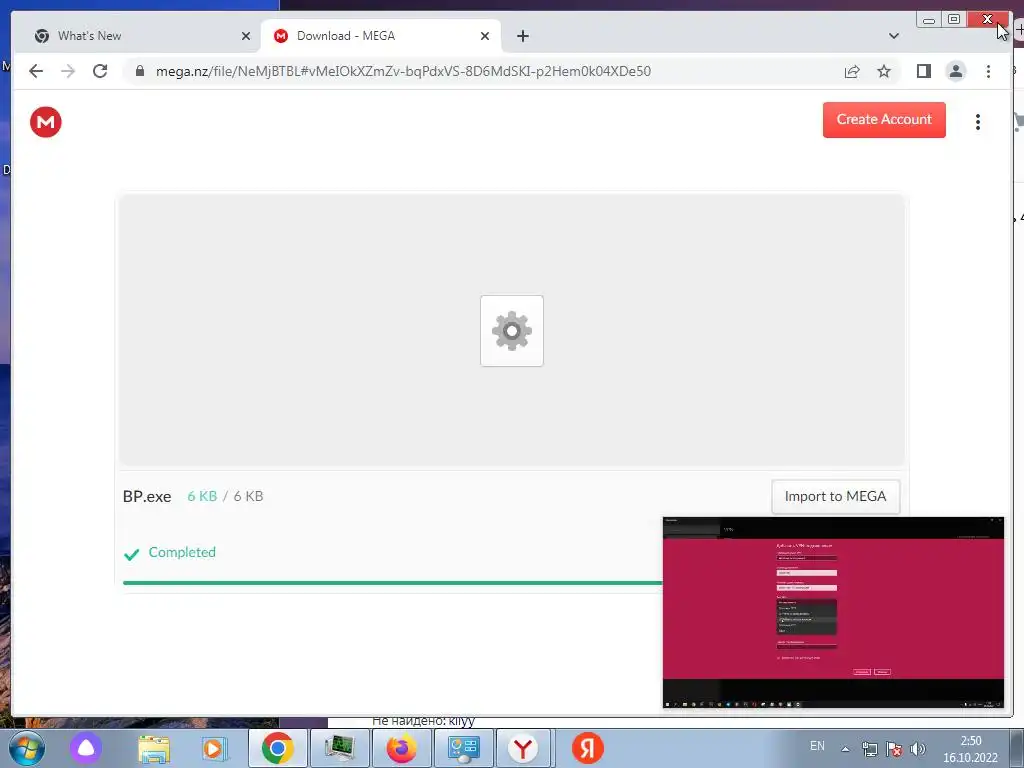This screenshot has height=768, width=1024.
Task: Open MEGA page three-dot menu
Action: [978, 122]
